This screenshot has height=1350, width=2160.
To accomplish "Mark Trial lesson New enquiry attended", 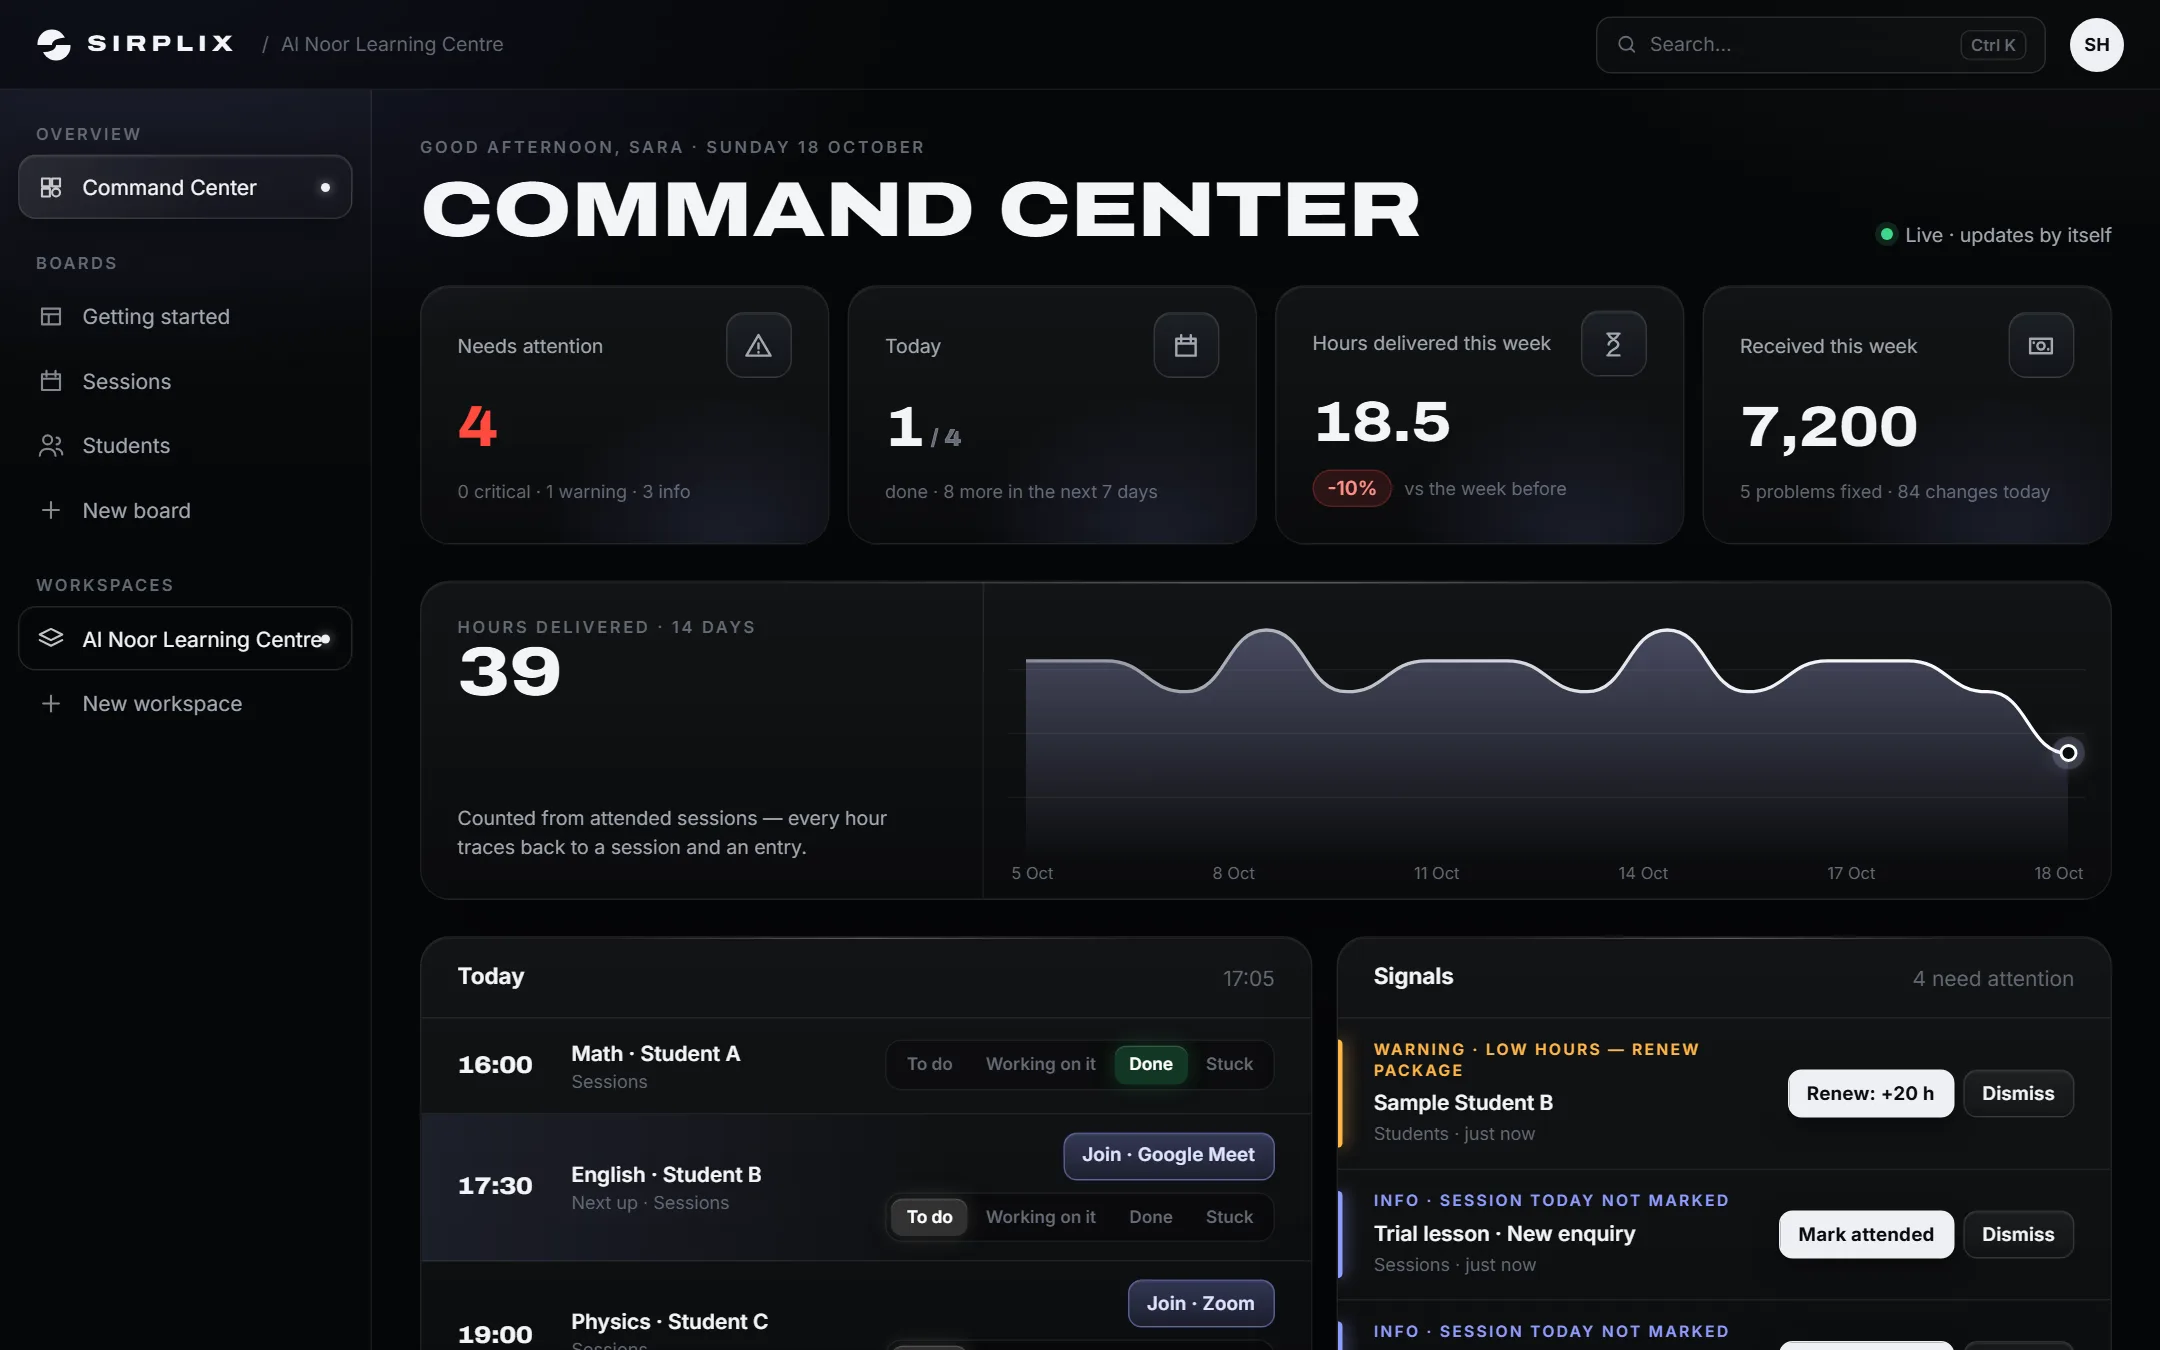I will click(1866, 1234).
